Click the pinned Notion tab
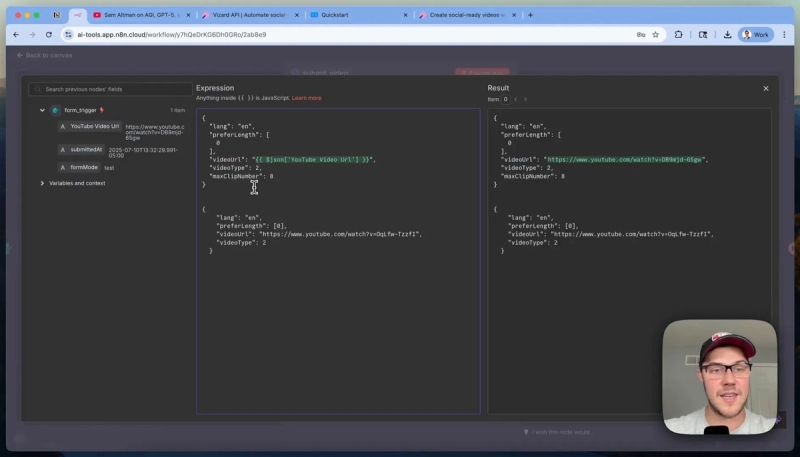 [57, 15]
